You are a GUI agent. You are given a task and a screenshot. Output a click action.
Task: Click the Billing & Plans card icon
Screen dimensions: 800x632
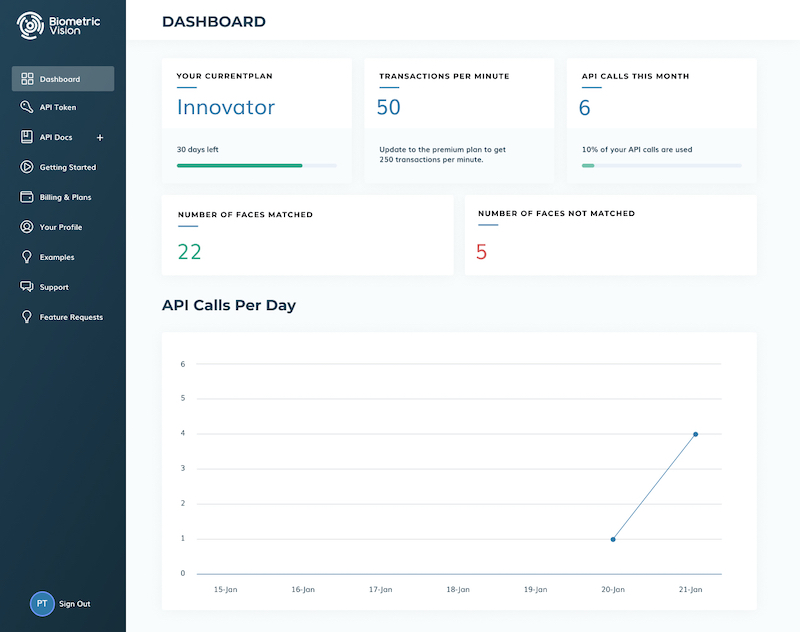click(x=27, y=197)
